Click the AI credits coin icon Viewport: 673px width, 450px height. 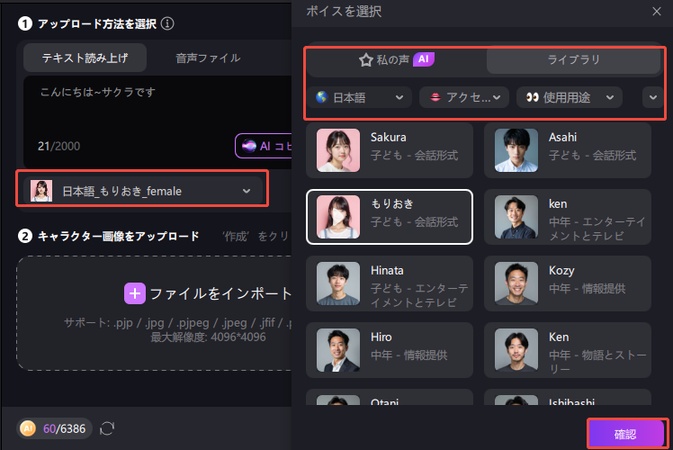coord(28,428)
